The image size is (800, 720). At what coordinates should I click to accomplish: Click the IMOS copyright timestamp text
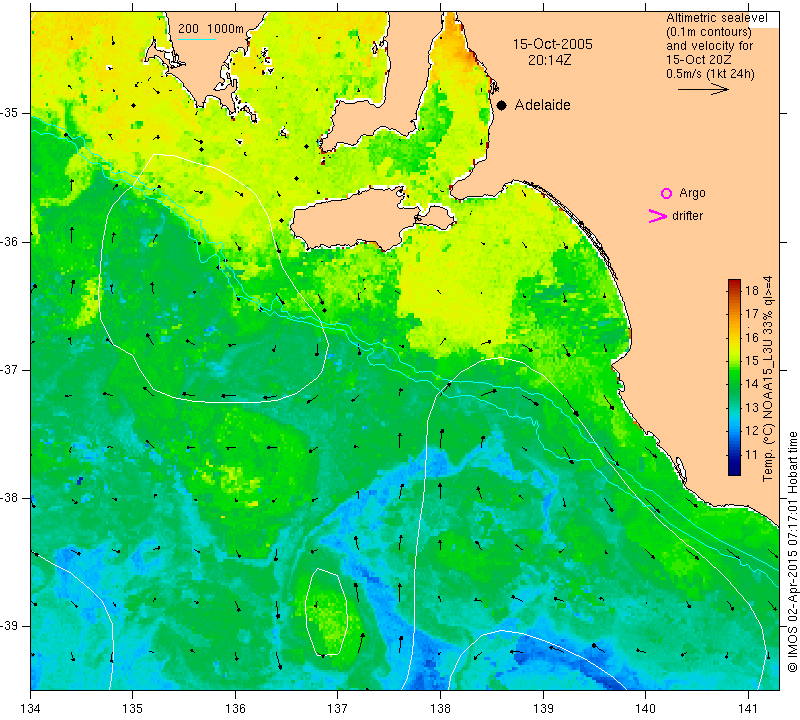[x=792, y=552]
